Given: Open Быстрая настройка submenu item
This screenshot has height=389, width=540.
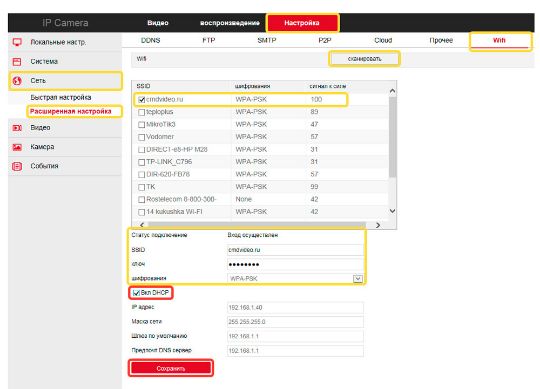Looking at the screenshot, I should tap(61, 97).
